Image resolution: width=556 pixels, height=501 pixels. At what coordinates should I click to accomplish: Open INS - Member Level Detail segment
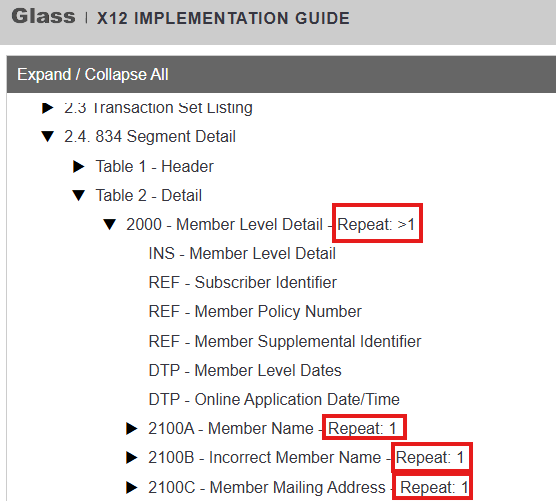(x=242, y=254)
